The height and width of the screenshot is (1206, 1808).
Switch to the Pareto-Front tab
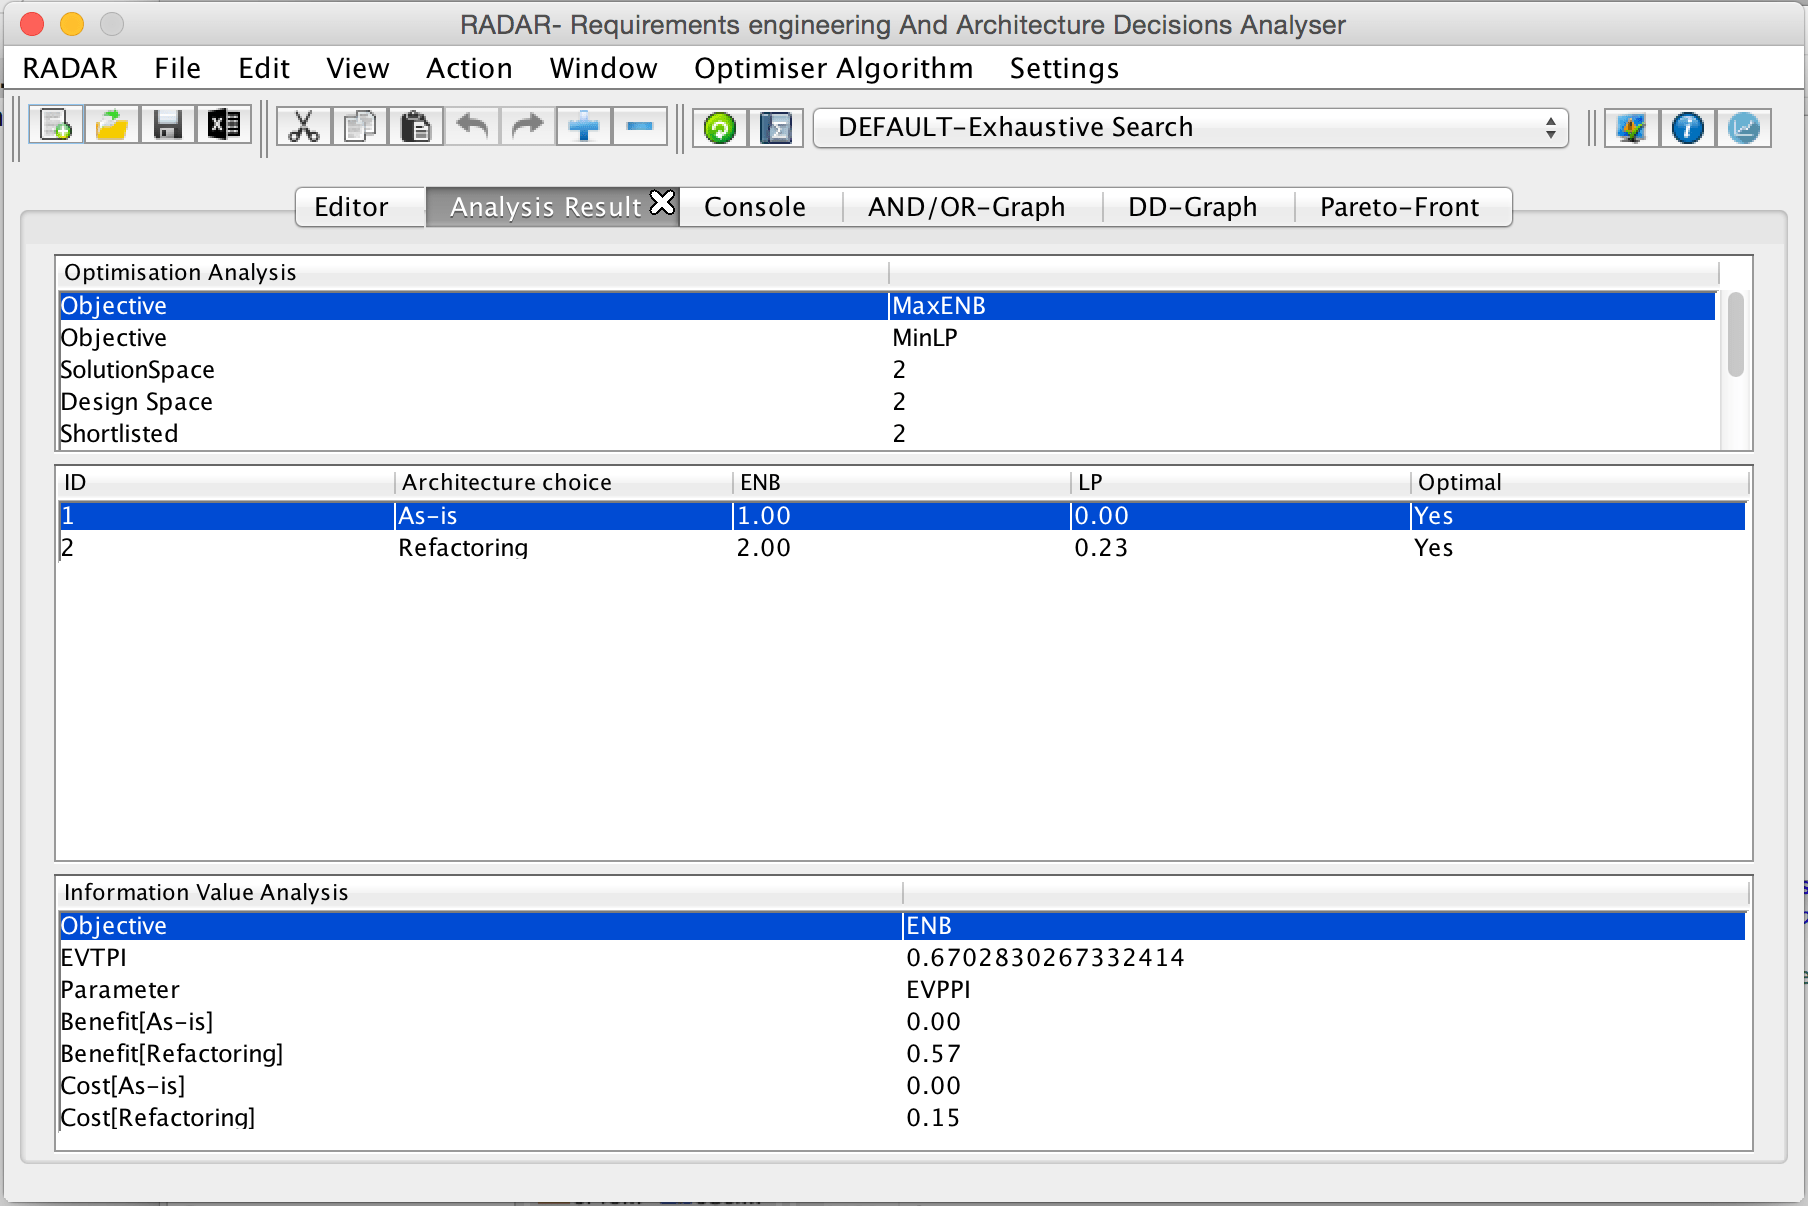[x=1400, y=207]
